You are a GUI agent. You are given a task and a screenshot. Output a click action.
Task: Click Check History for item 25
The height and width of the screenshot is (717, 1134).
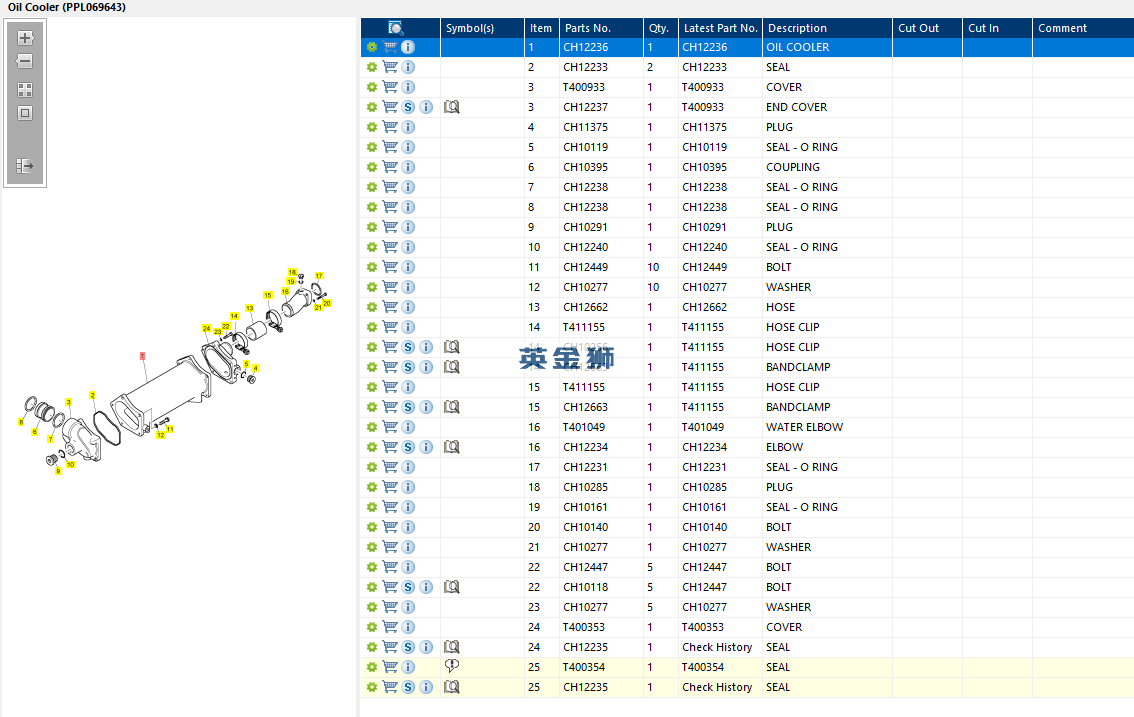pyautogui.click(x=717, y=687)
